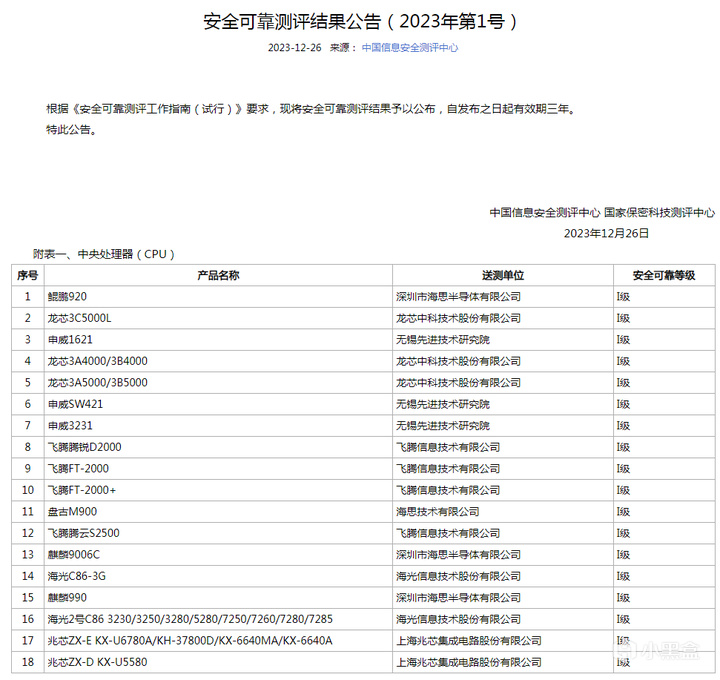Screen dimensions: 720x680
Task: Click 海思技术有限公司 in the 盘古M900 row
Action: (438, 512)
